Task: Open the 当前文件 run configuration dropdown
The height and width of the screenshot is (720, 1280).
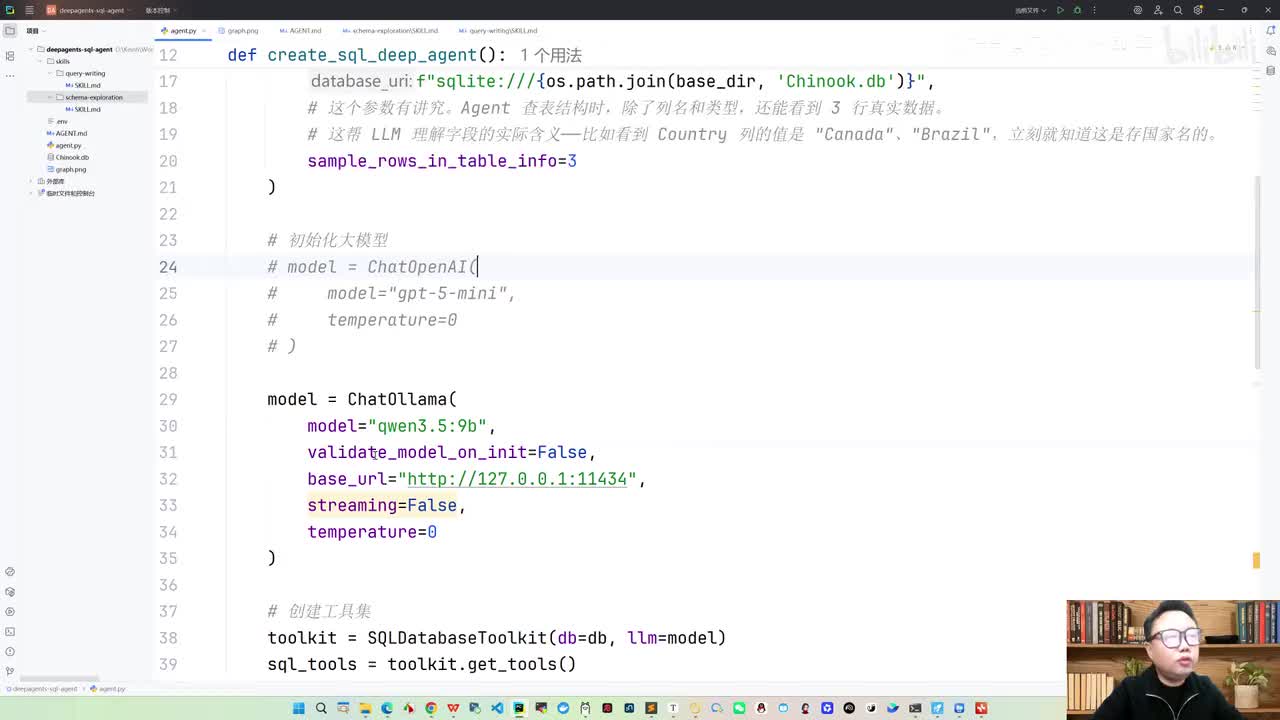Action: click(x=1030, y=10)
